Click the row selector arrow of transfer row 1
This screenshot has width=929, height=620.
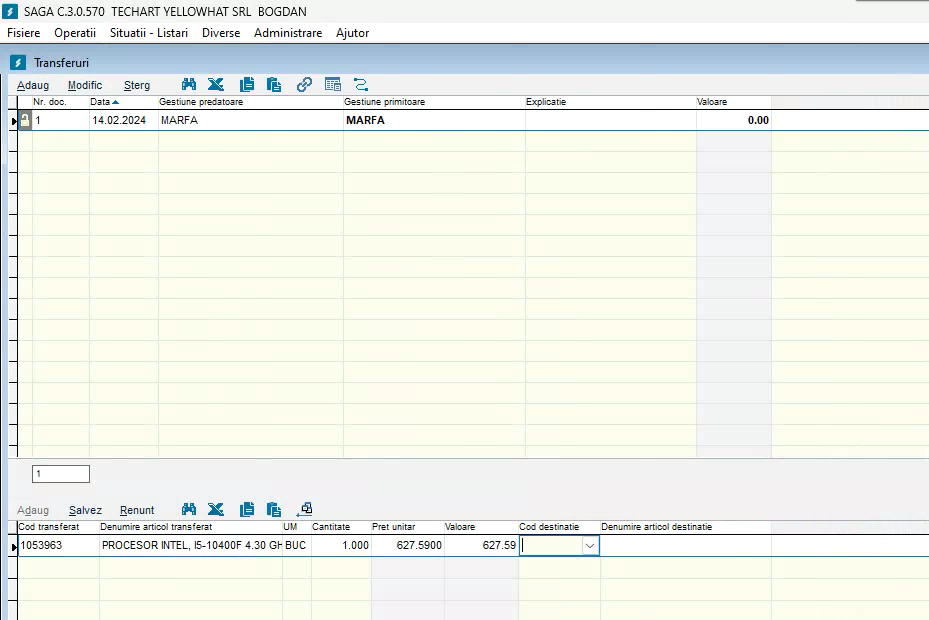14,121
